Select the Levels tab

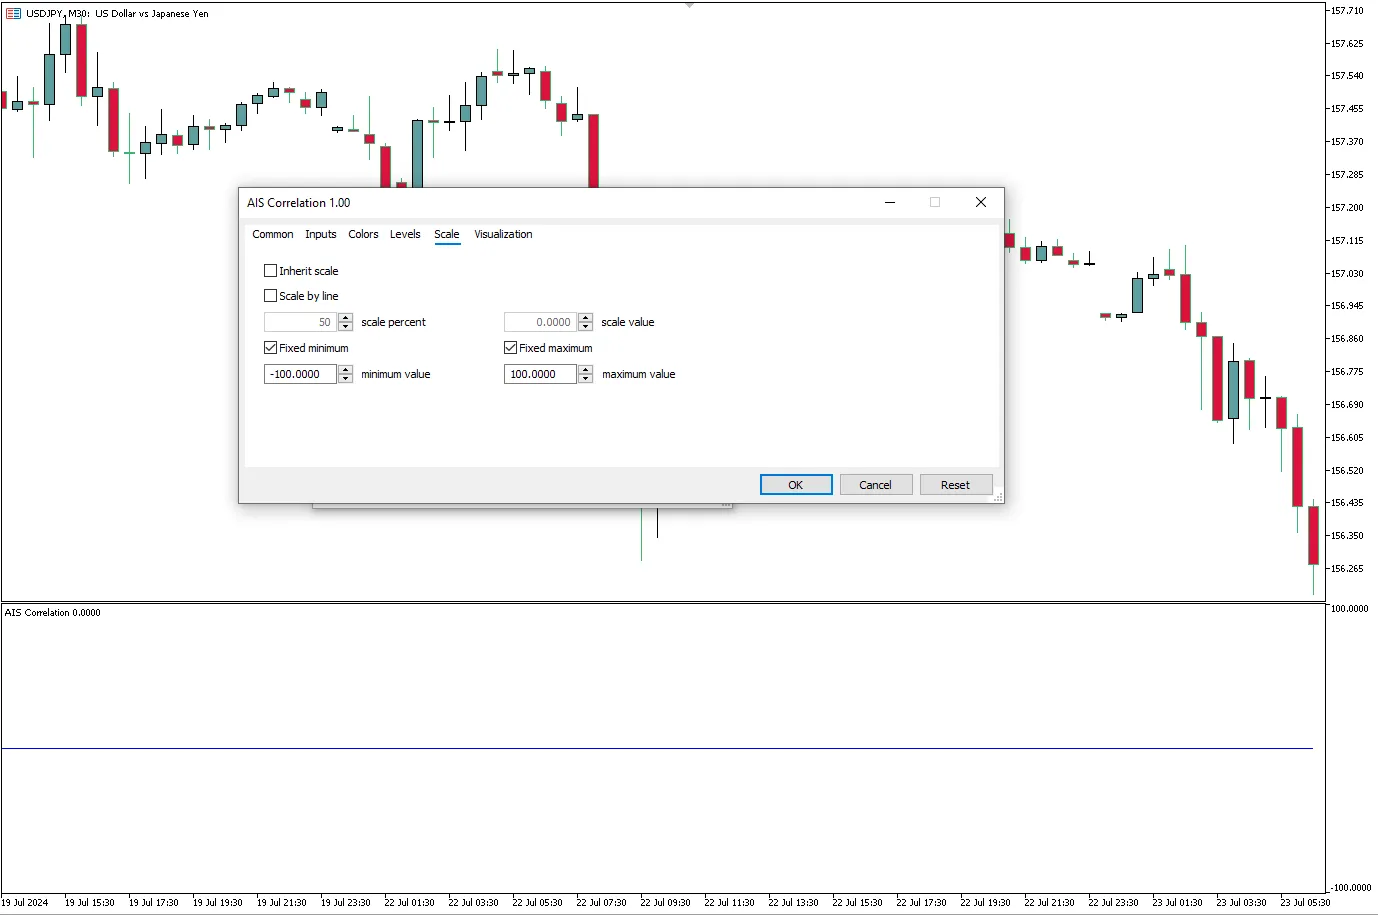(x=405, y=234)
